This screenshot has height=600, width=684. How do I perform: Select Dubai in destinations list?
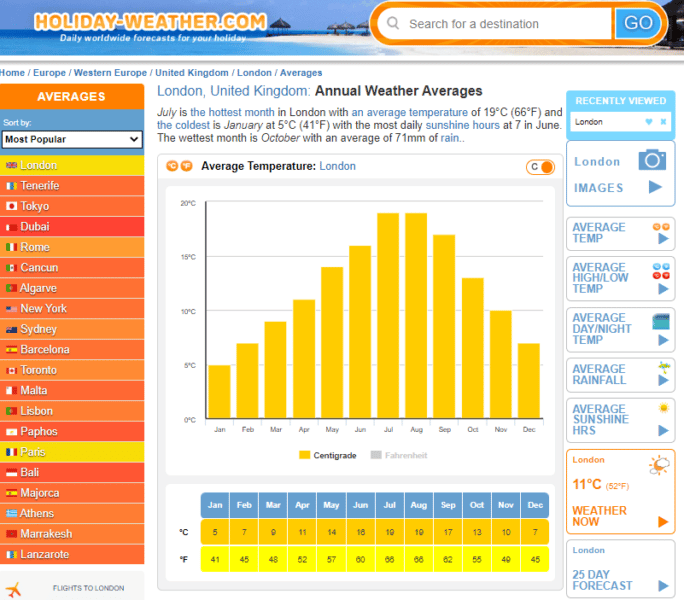(x=72, y=227)
